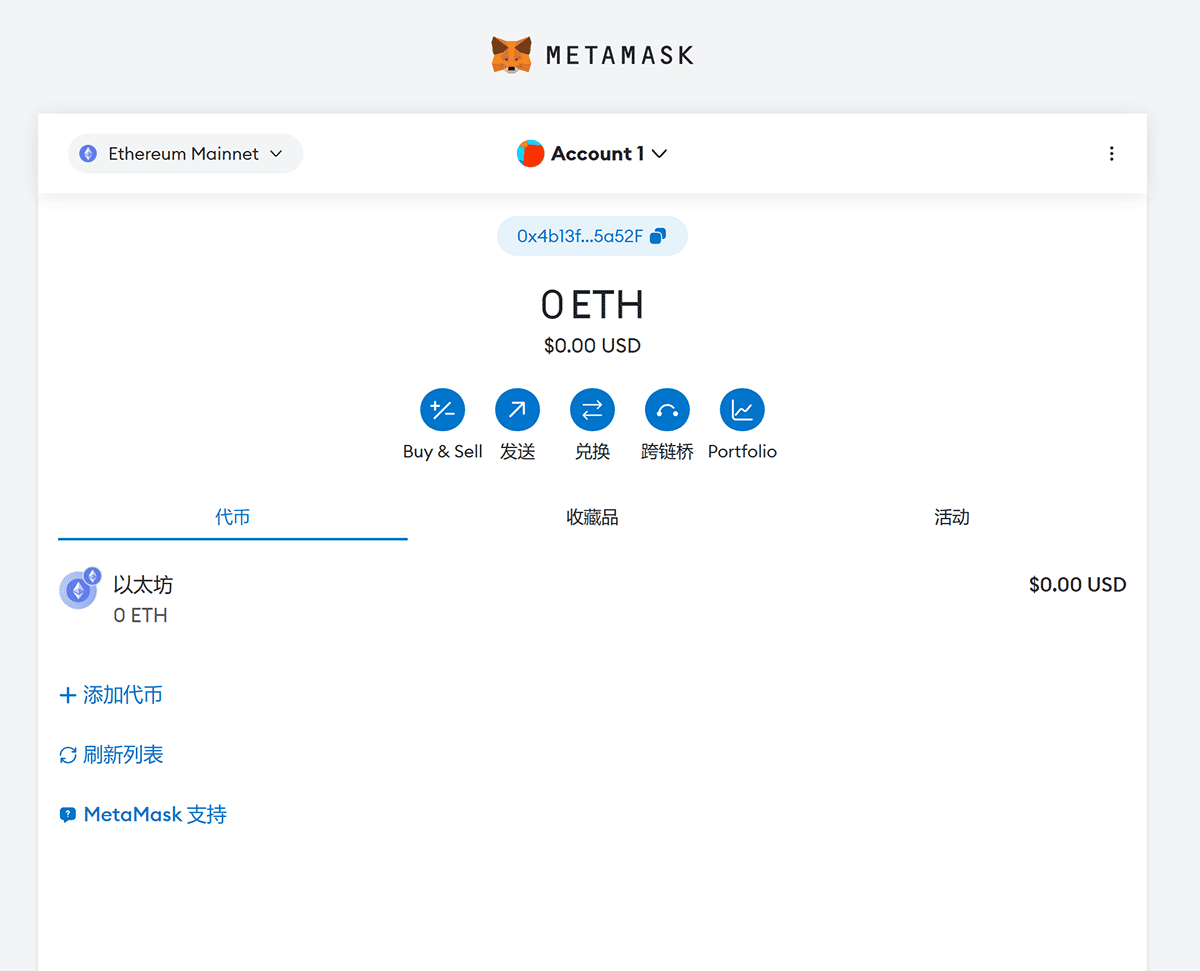Open the three-dot options menu
Screen dimensions: 1200x971
point(1111,154)
